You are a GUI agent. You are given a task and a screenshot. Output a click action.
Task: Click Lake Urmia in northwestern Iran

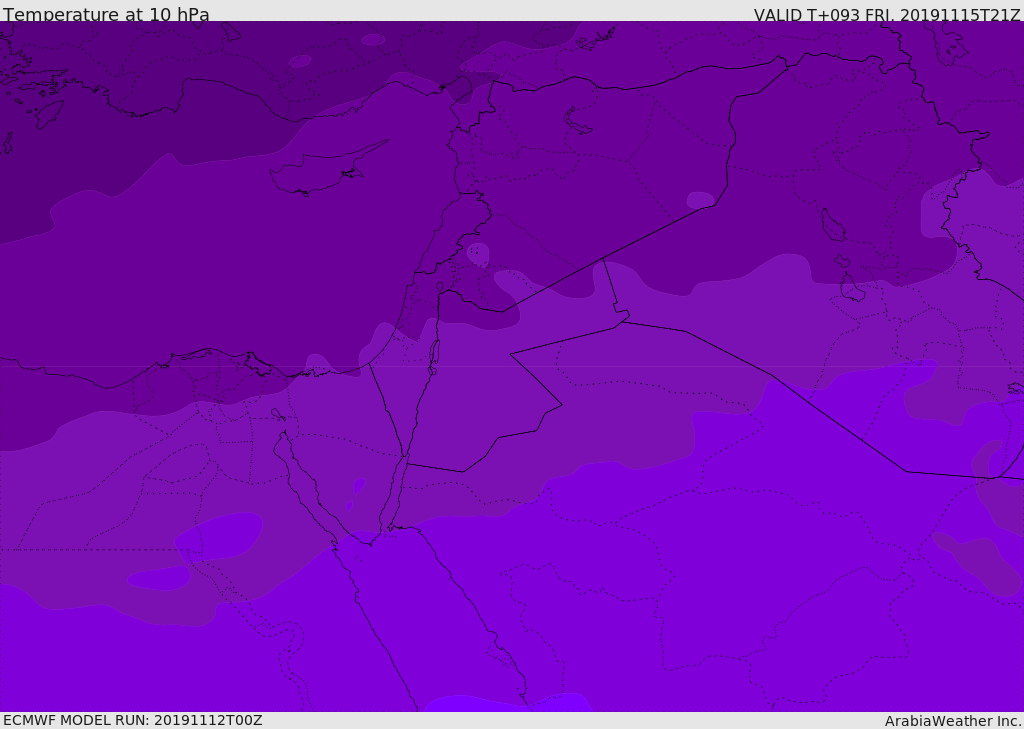pos(832,224)
